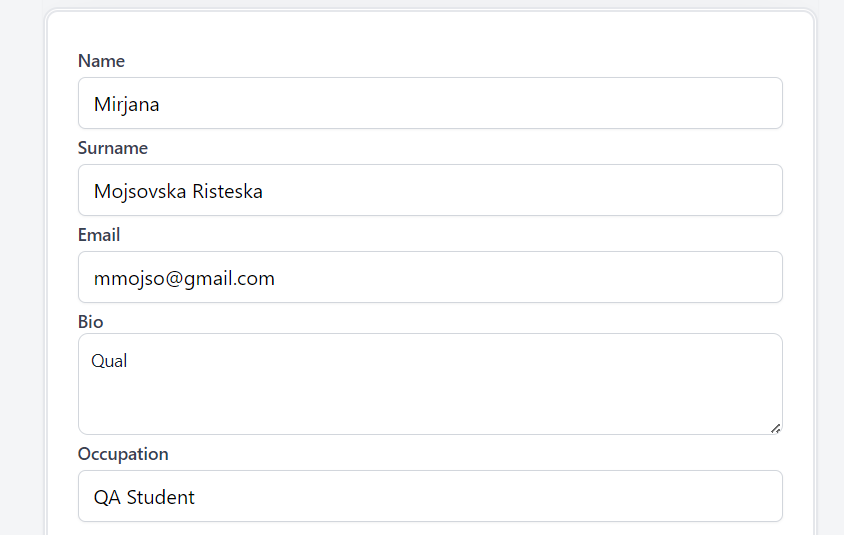844x535 pixels.
Task: Place cursor on the text "Mirjana"
Action: pyautogui.click(x=126, y=104)
